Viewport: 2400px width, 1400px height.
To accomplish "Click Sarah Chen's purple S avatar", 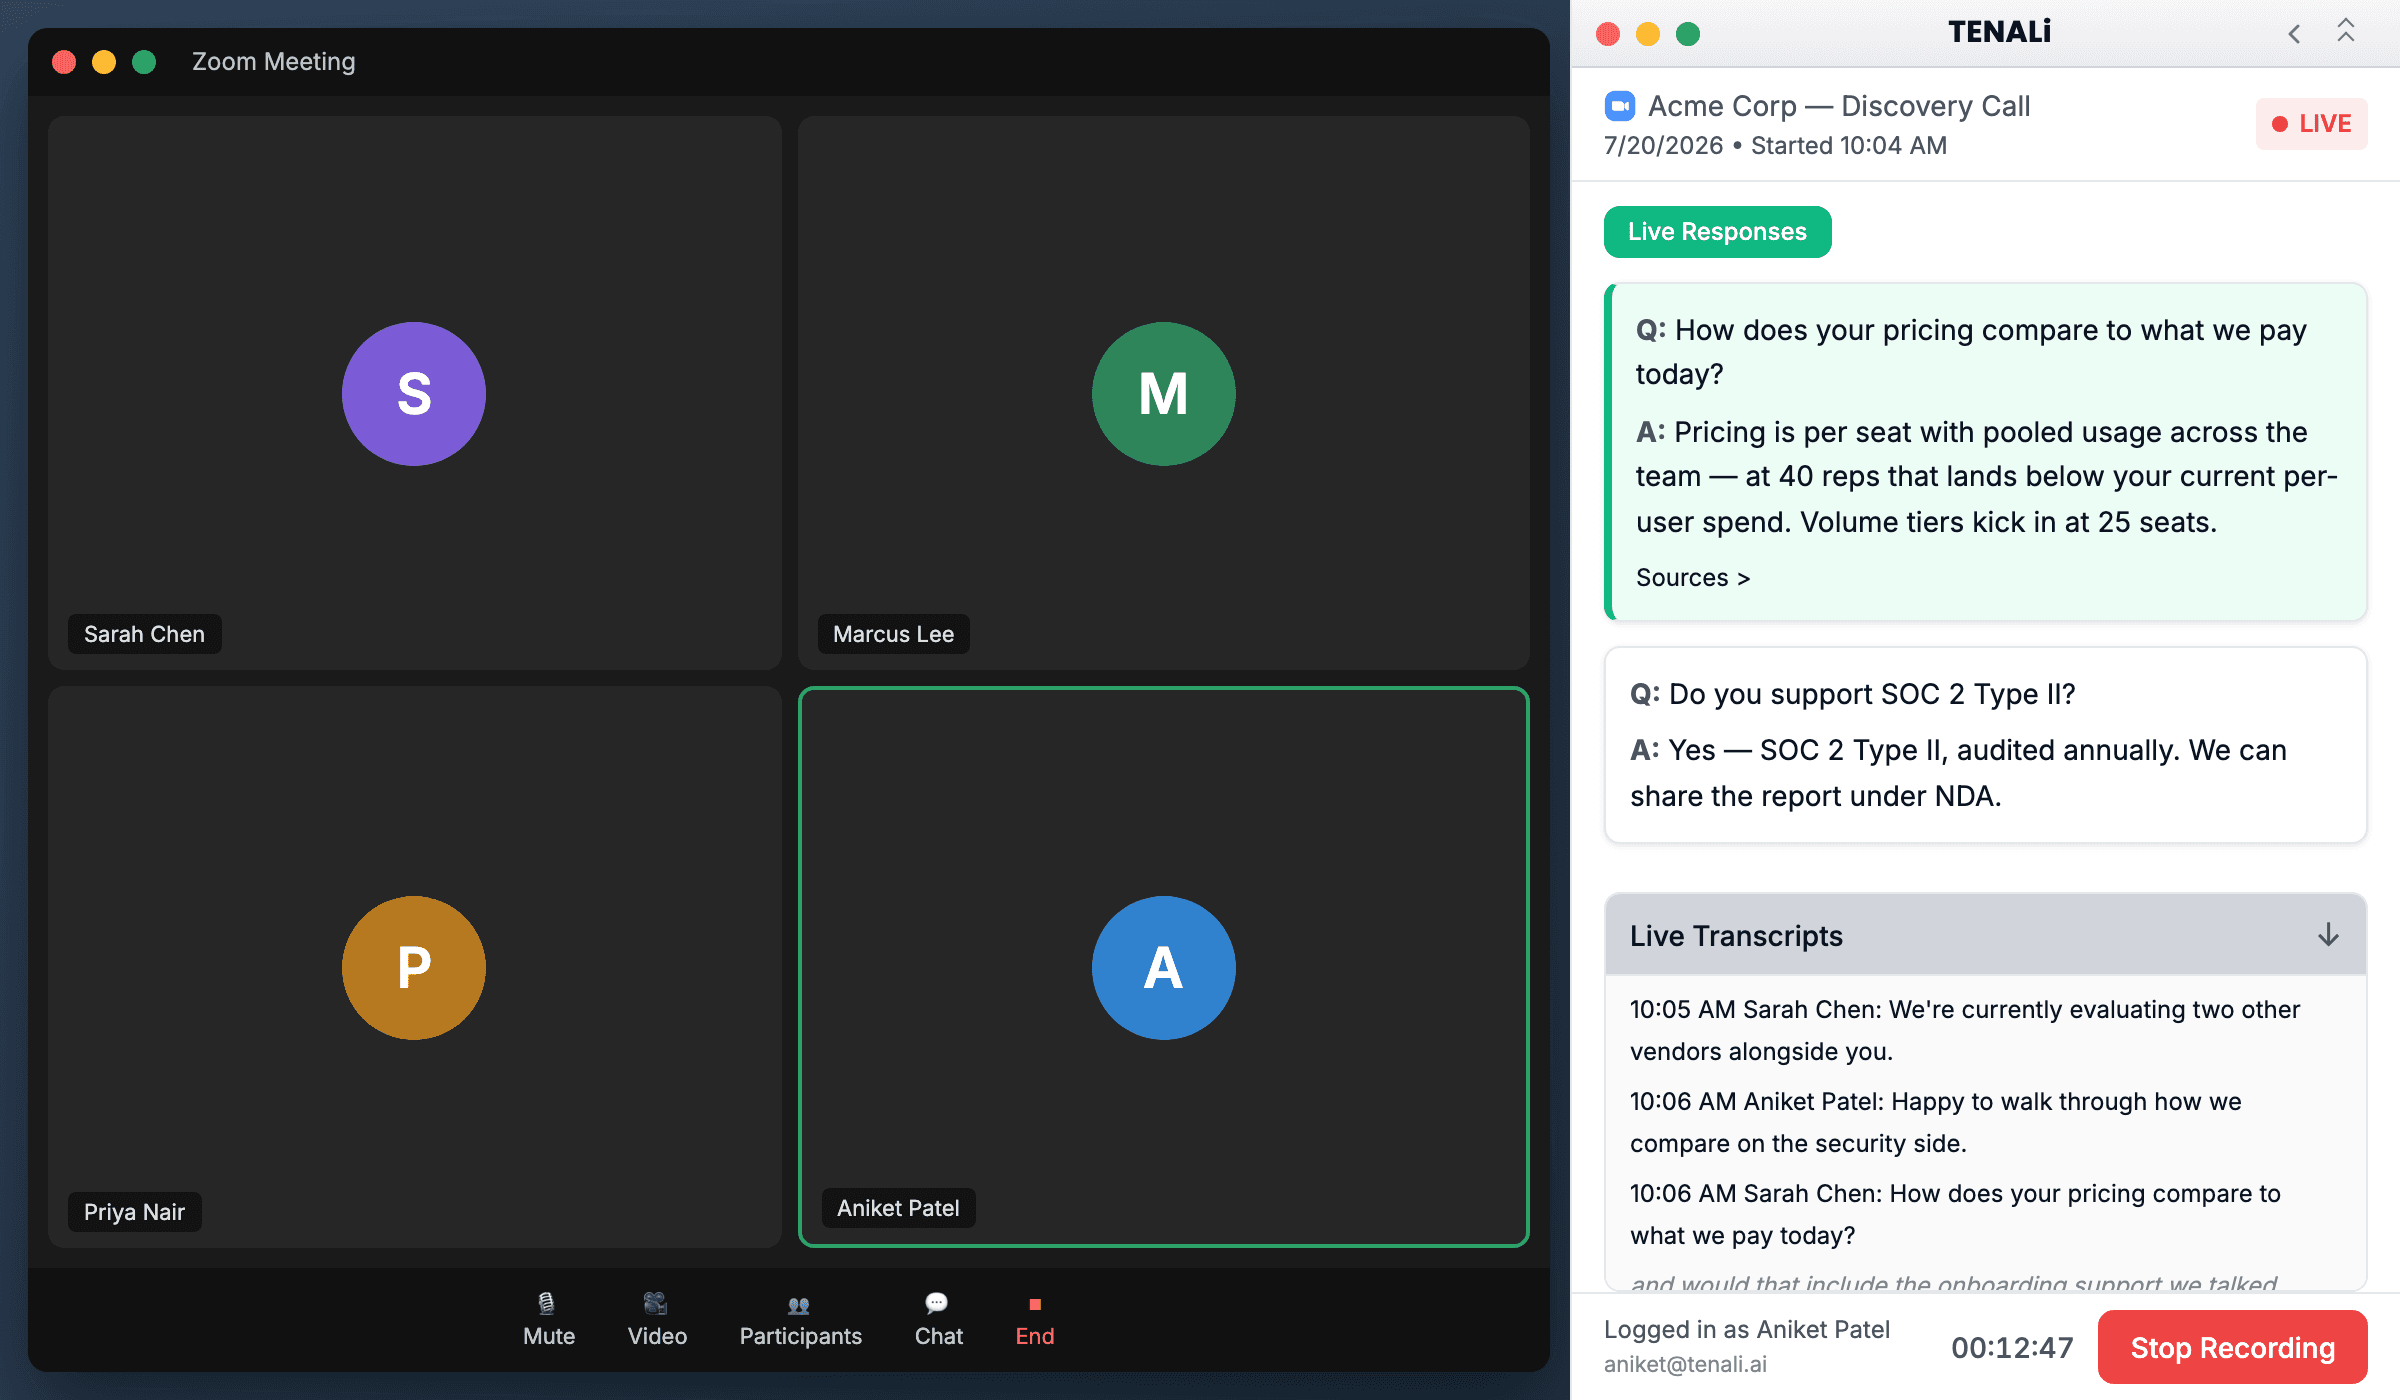I will tap(414, 394).
